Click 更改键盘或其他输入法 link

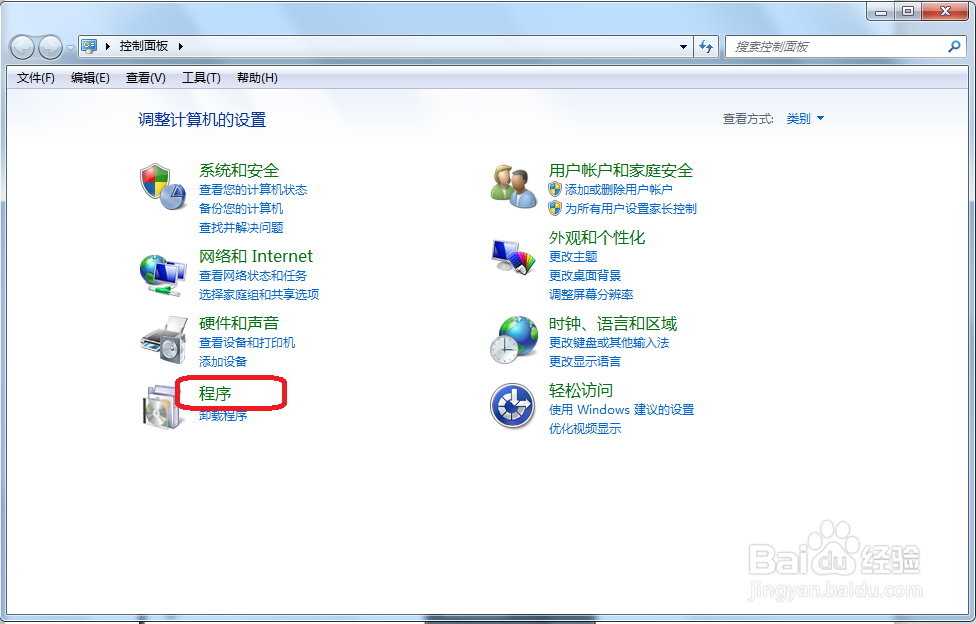[609, 343]
